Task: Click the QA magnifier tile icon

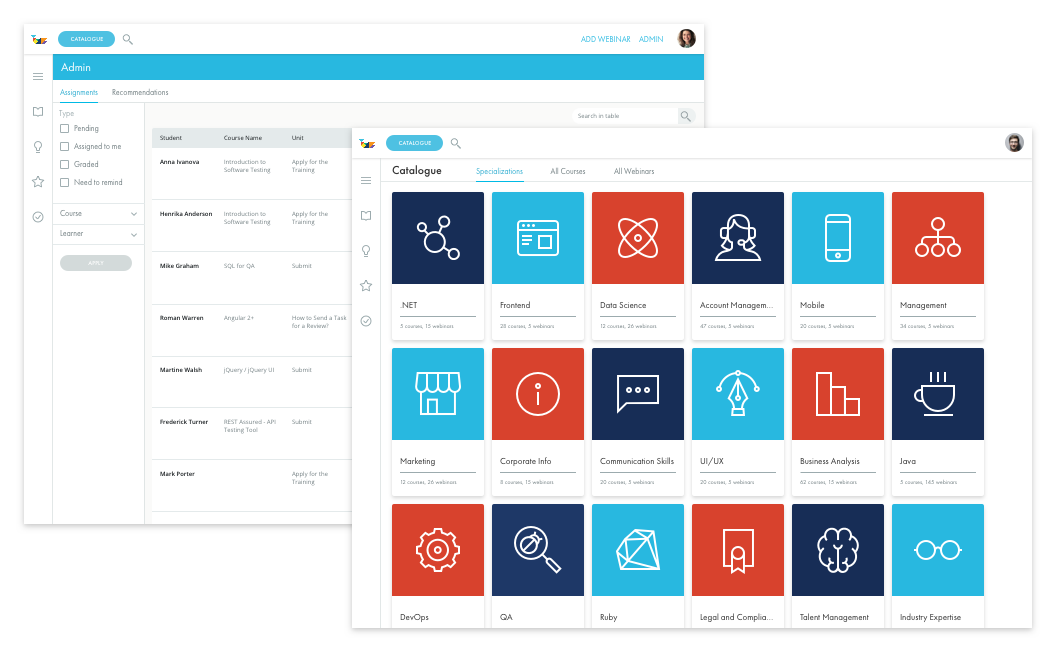Action: (537, 549)
